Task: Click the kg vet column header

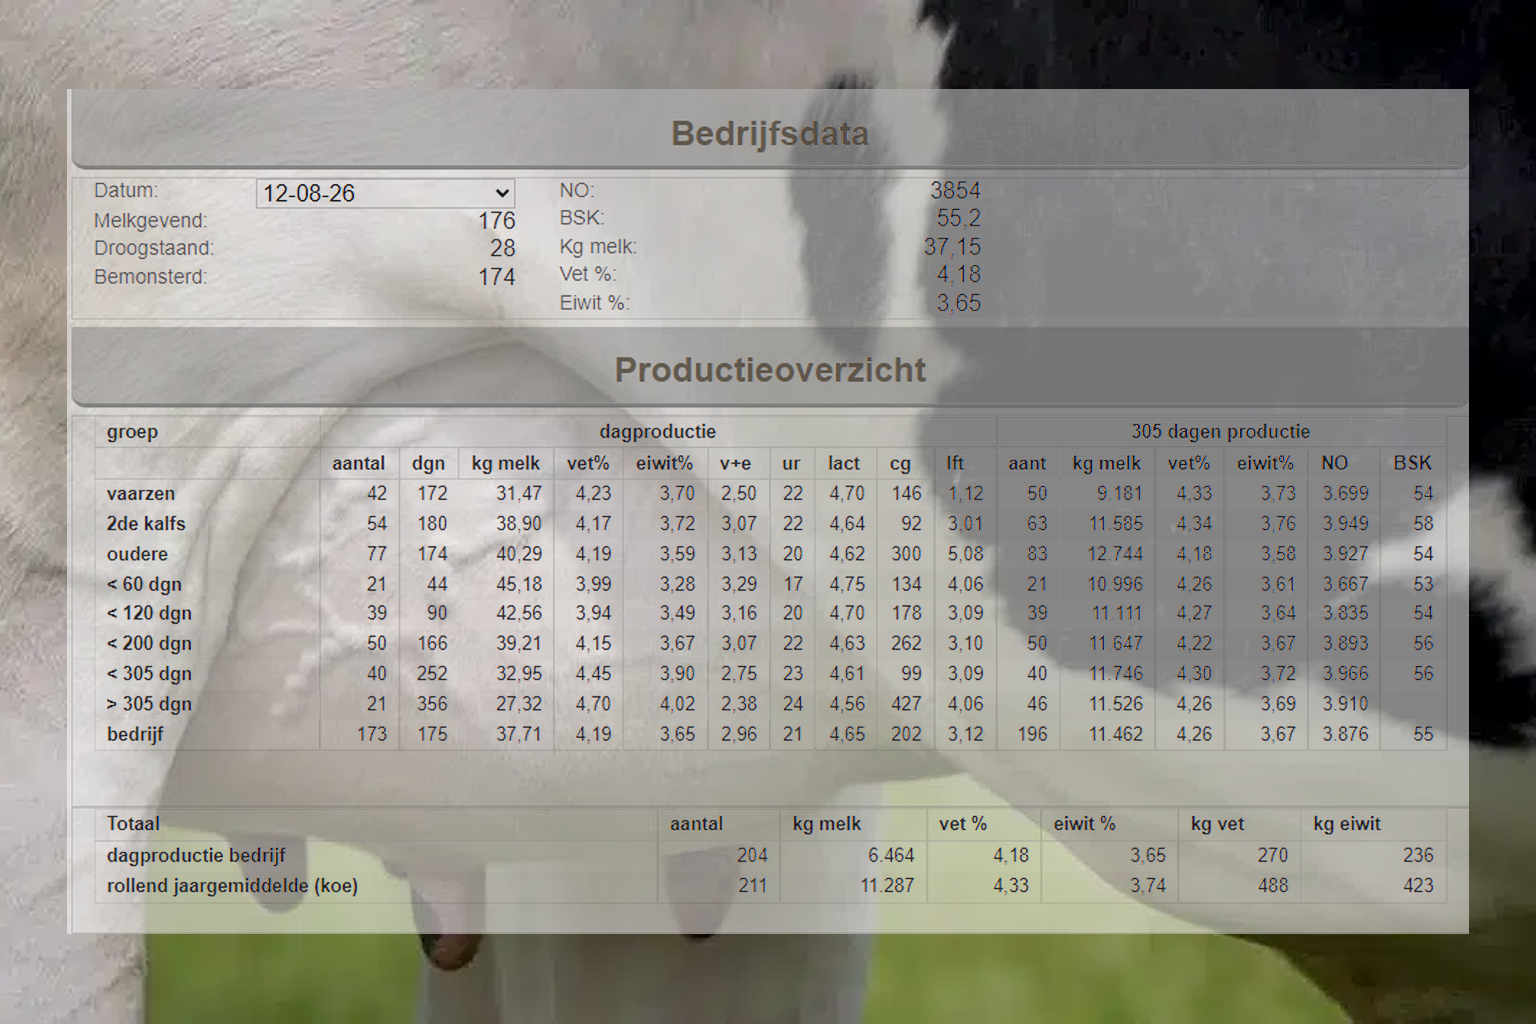Action: coord(1217,824)
